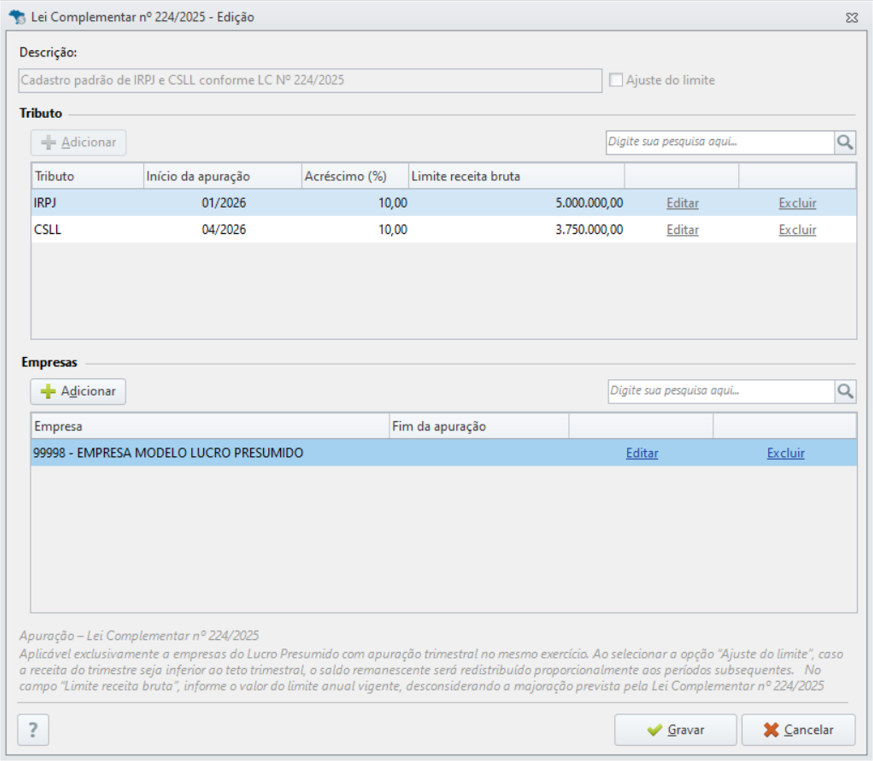Screen dimensions: 873x761
Task: Focus the Tributo search input field
Action: pyautogui.click(x=720, y=143)
